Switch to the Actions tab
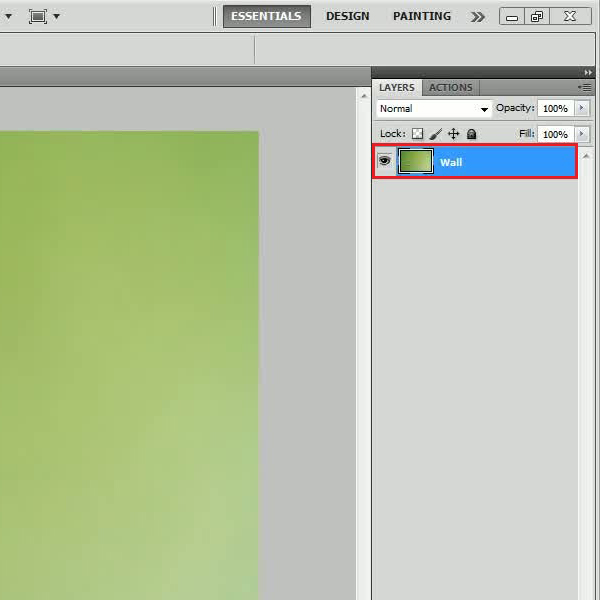 click(x=450, y=88)
